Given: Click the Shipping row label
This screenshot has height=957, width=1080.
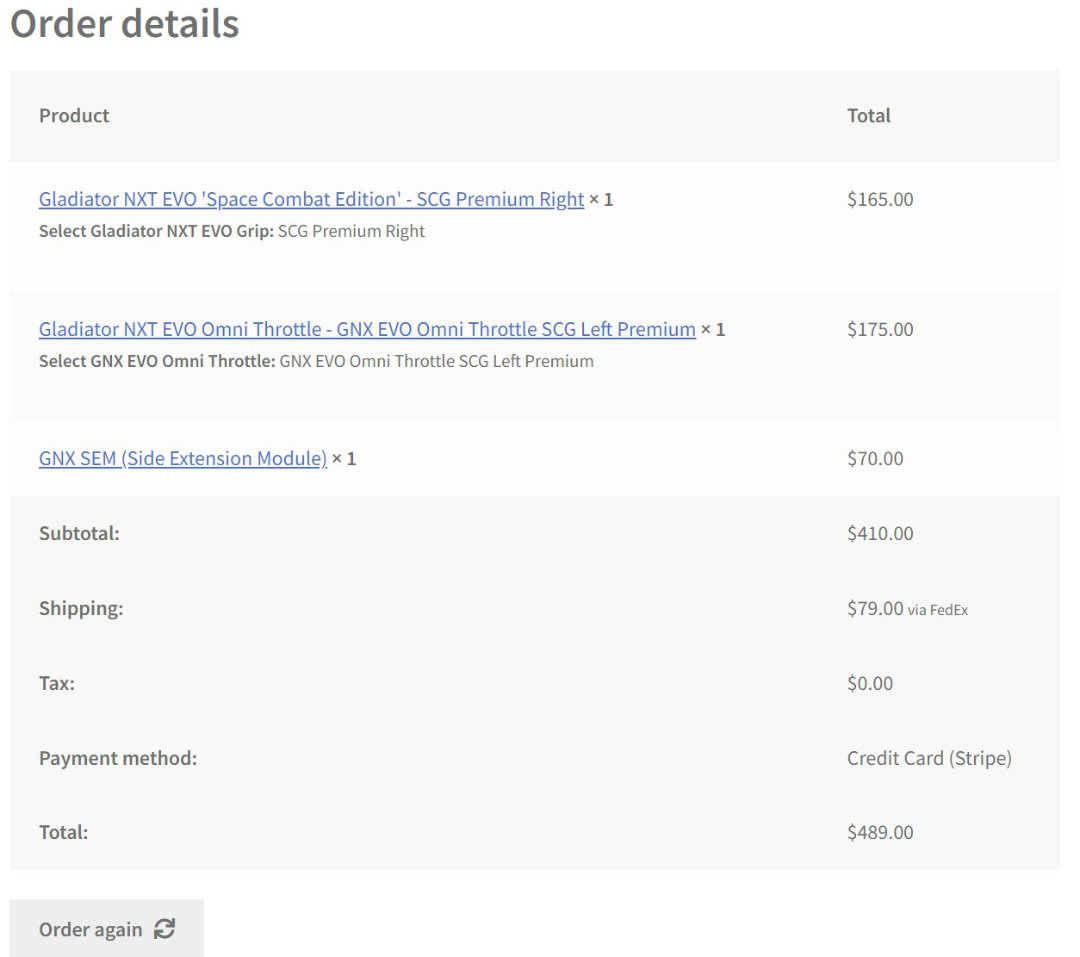Looking at the screenshot, I should (81, 608).
